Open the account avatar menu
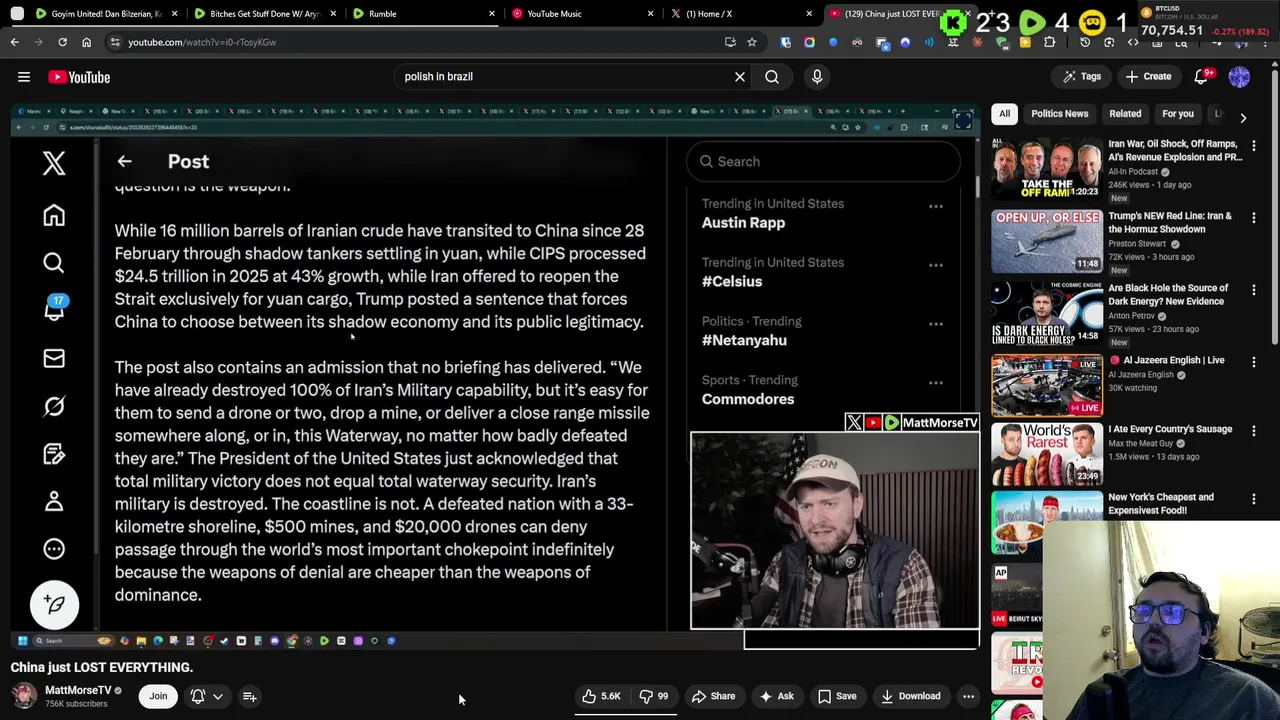This screenshot has height=720, width=1280. pyautogui.click(x=1239, y=77)
